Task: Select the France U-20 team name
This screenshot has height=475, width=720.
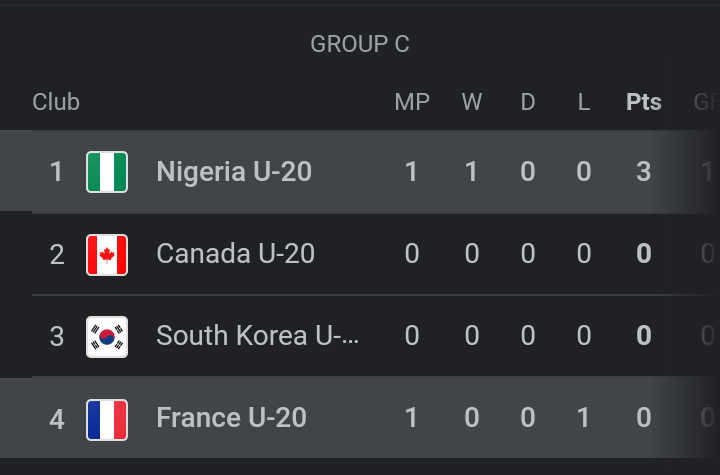Action: pyautogui.click(x=231, y=418)
